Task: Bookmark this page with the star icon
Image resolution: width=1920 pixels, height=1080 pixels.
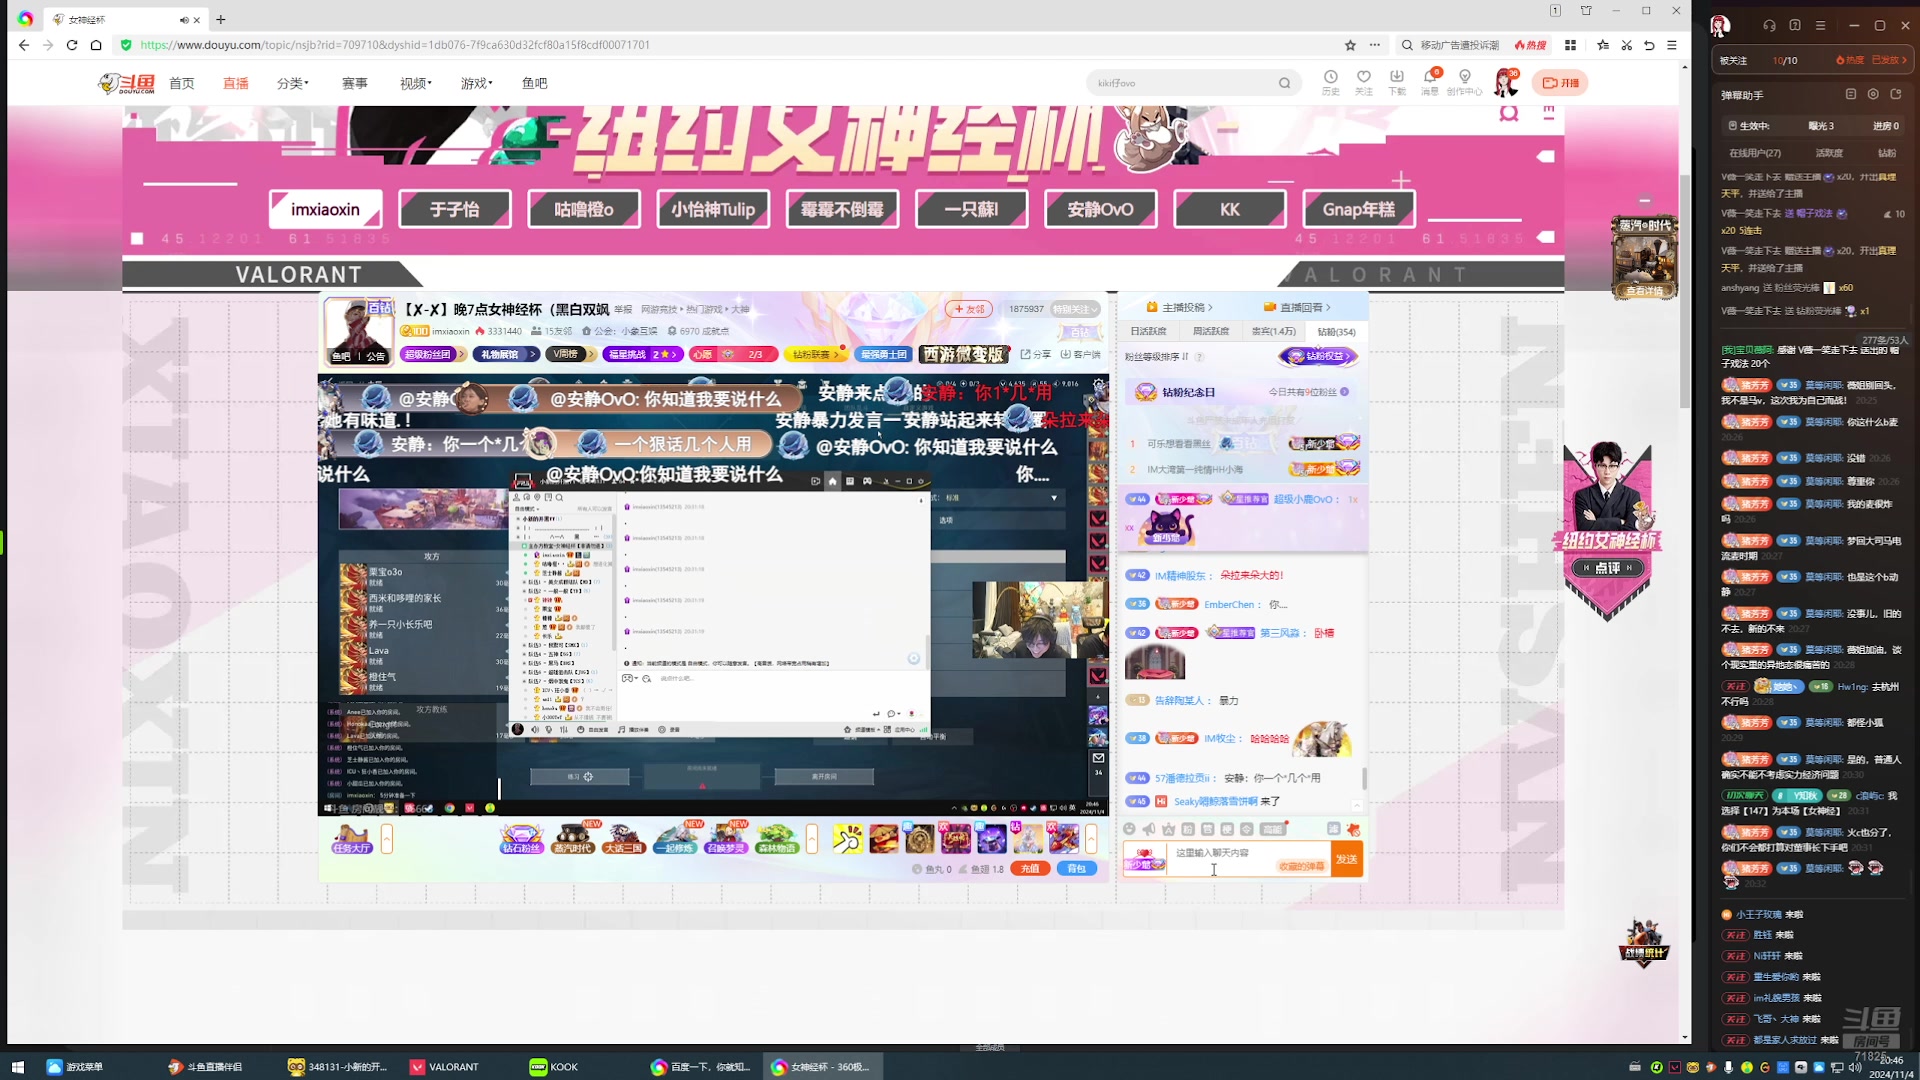Action: (x=1350, y=45)
